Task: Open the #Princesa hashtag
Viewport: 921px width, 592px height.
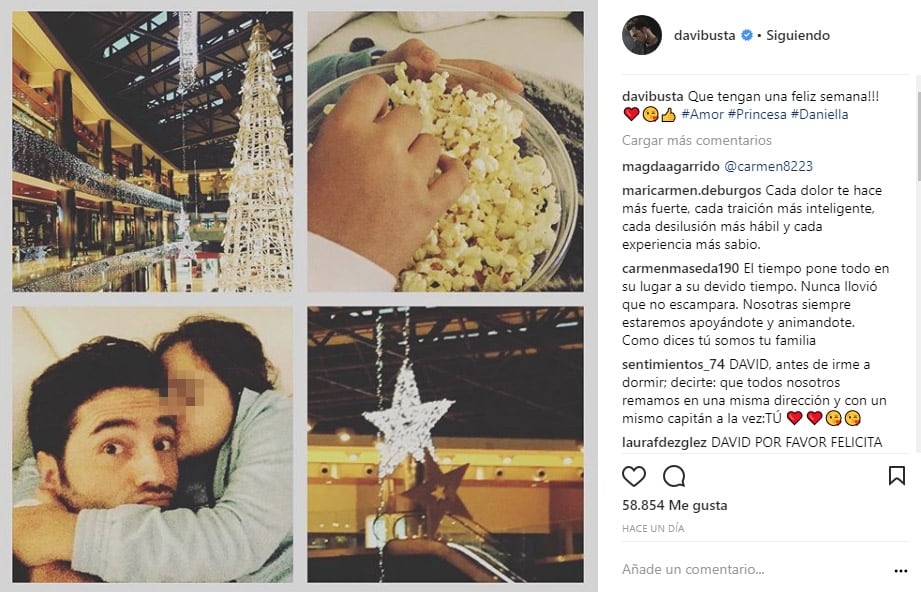Action: 757,115
